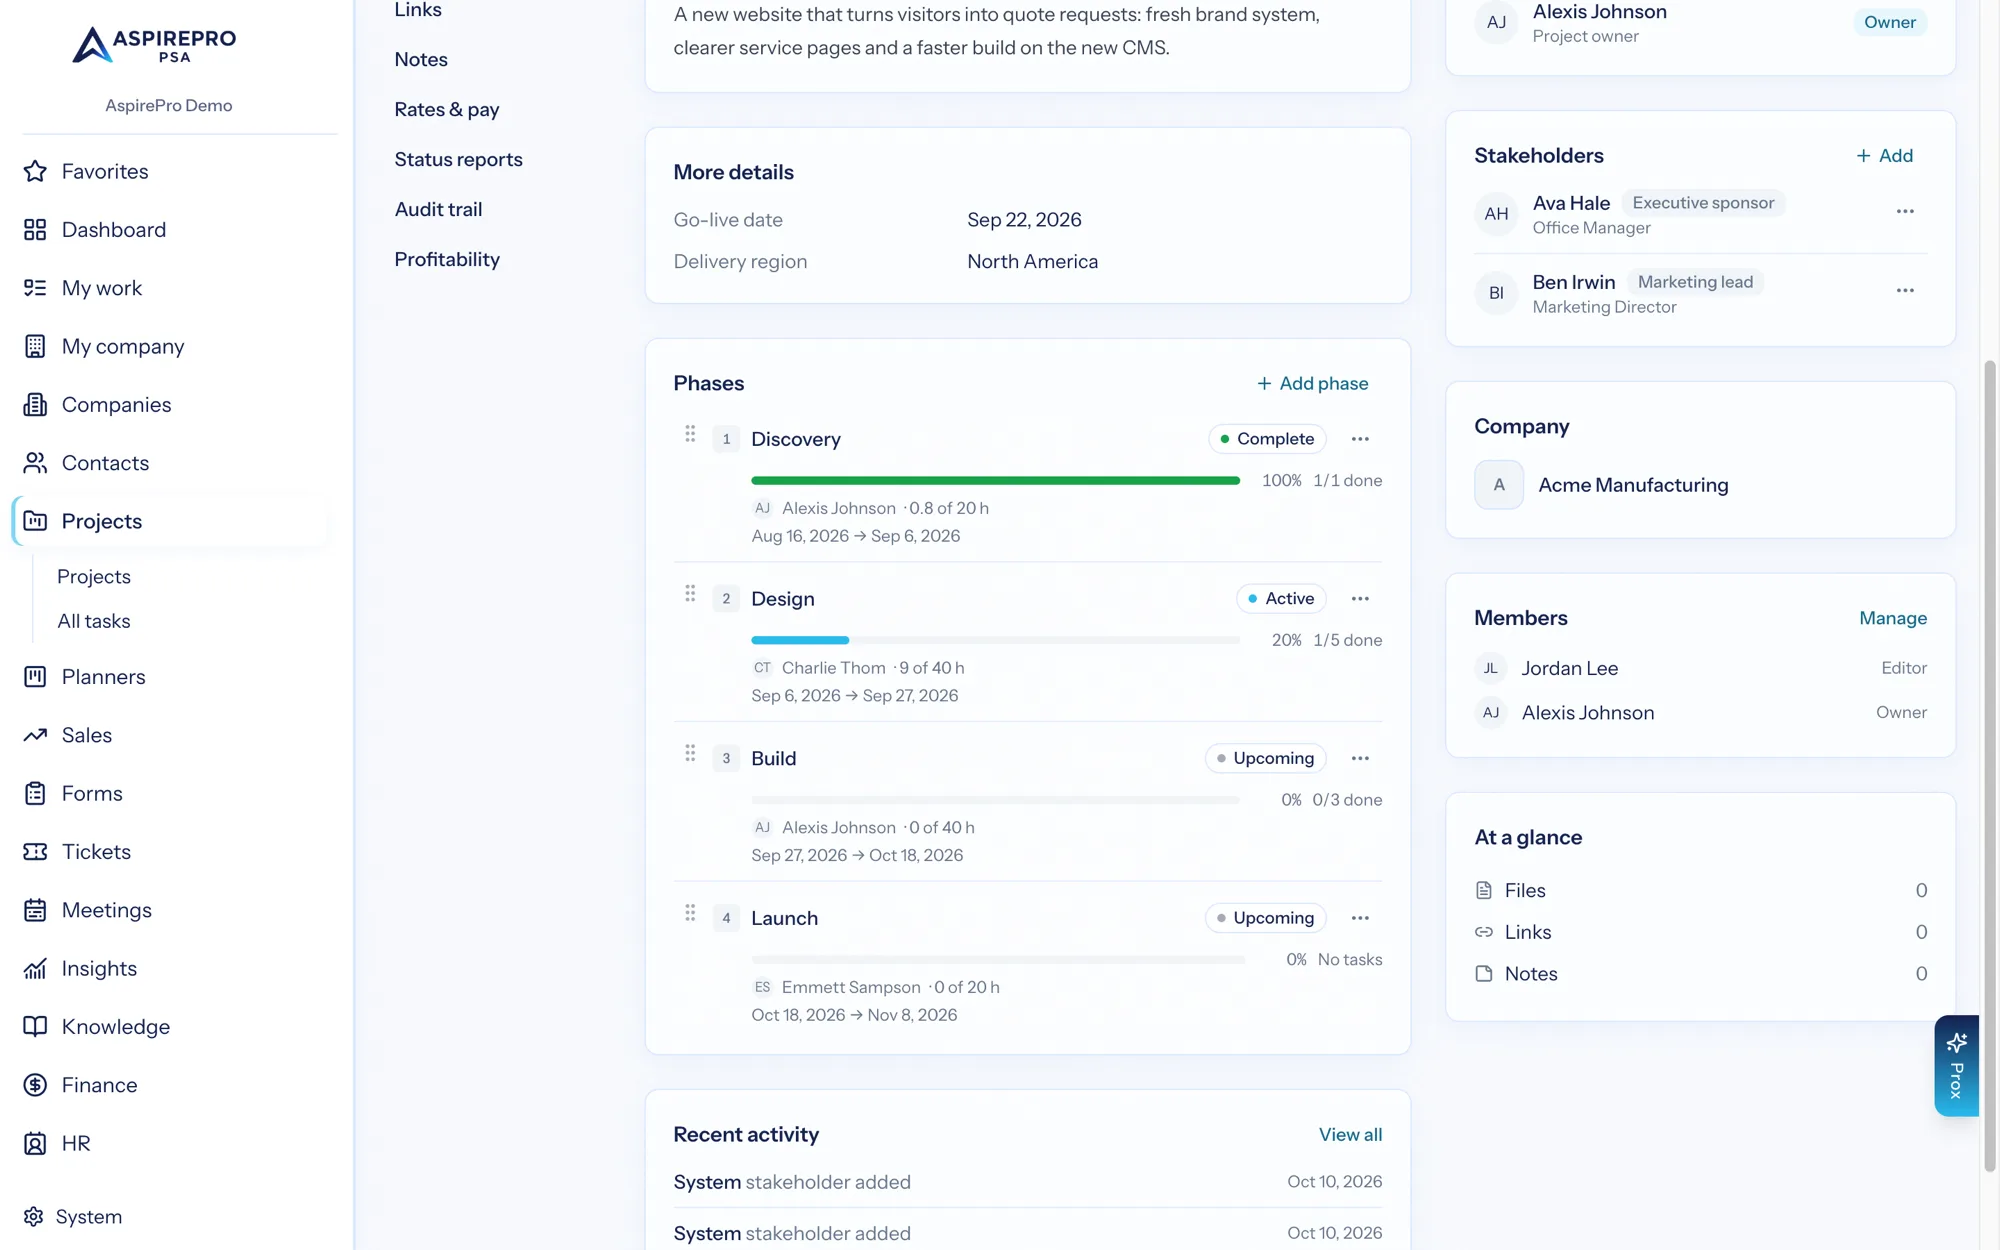
Task: Click the My work checklist icon
Action: point(35,288)
